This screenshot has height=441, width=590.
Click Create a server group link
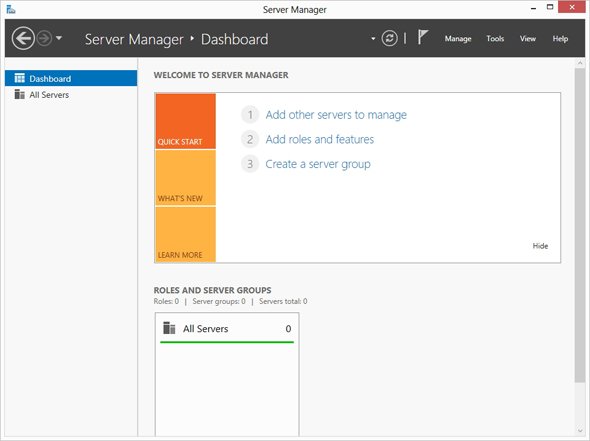[x=318, y=164]
